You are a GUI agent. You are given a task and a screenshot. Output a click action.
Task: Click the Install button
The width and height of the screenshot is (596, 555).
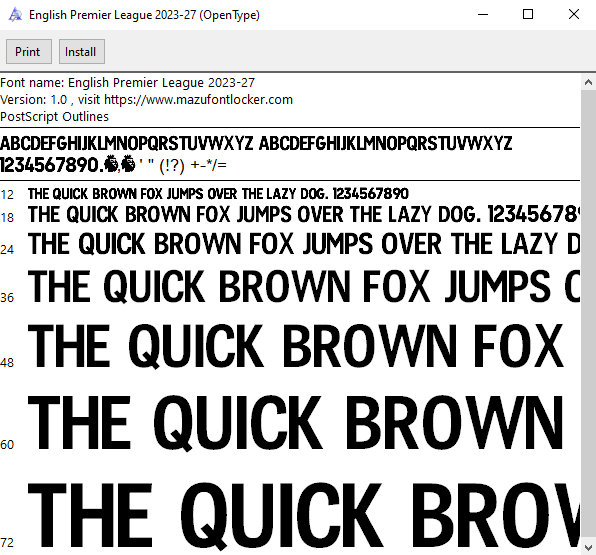click(82, 51)
